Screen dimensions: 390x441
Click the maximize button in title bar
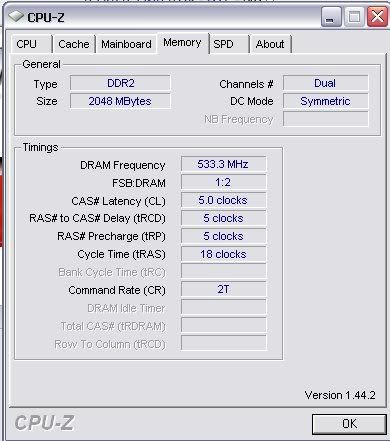354,17
